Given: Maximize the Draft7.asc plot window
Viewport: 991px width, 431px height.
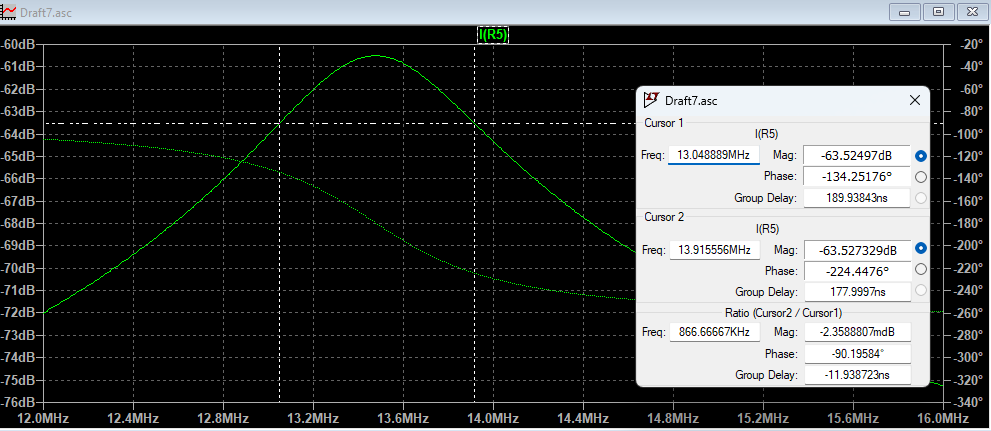Looking at the screenshot, I should tap(939, 11).
